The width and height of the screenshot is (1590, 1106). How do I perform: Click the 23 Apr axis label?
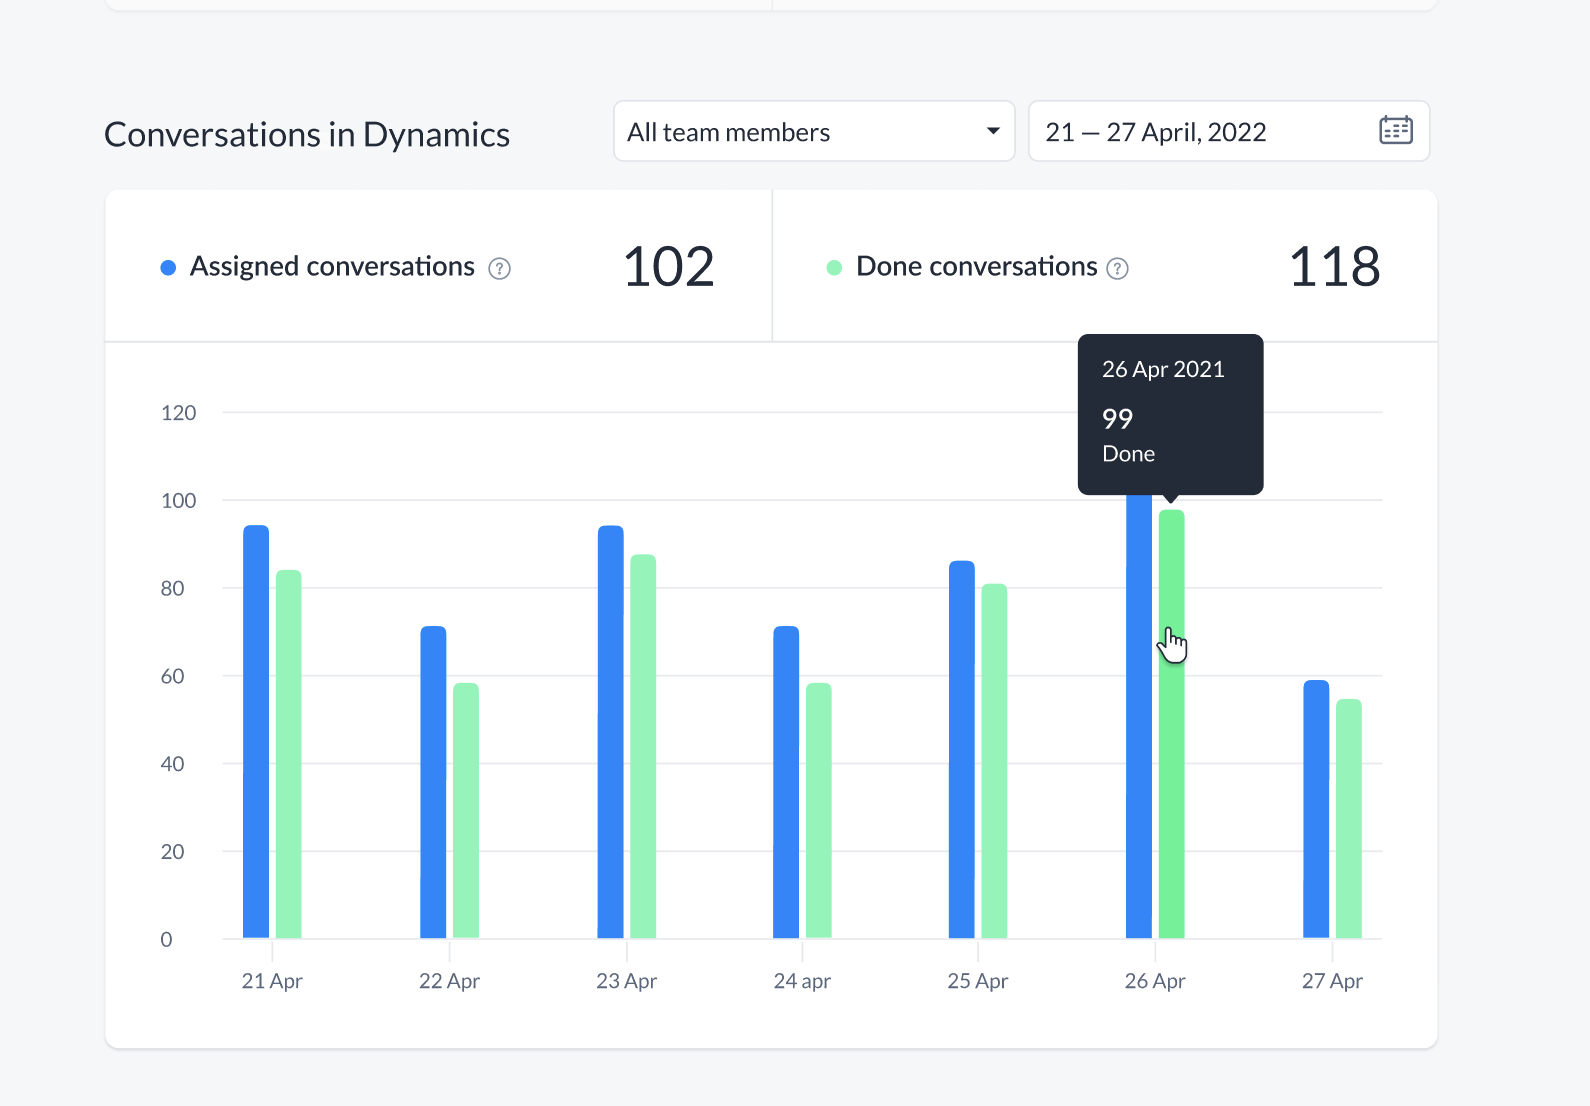point(626,981)
